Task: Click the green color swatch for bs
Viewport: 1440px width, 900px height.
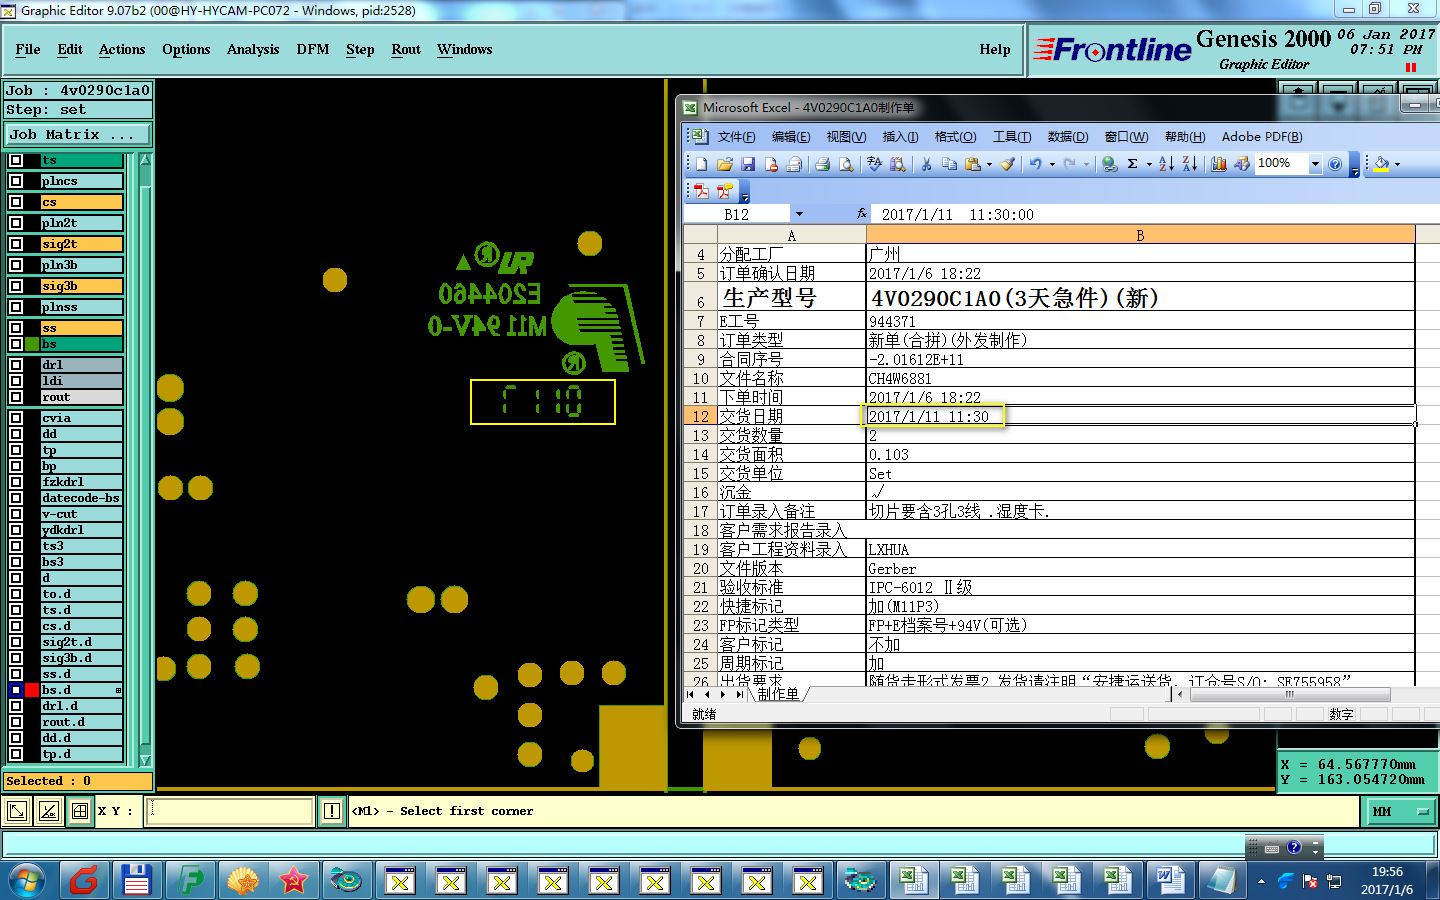Action: click(32, 344)
